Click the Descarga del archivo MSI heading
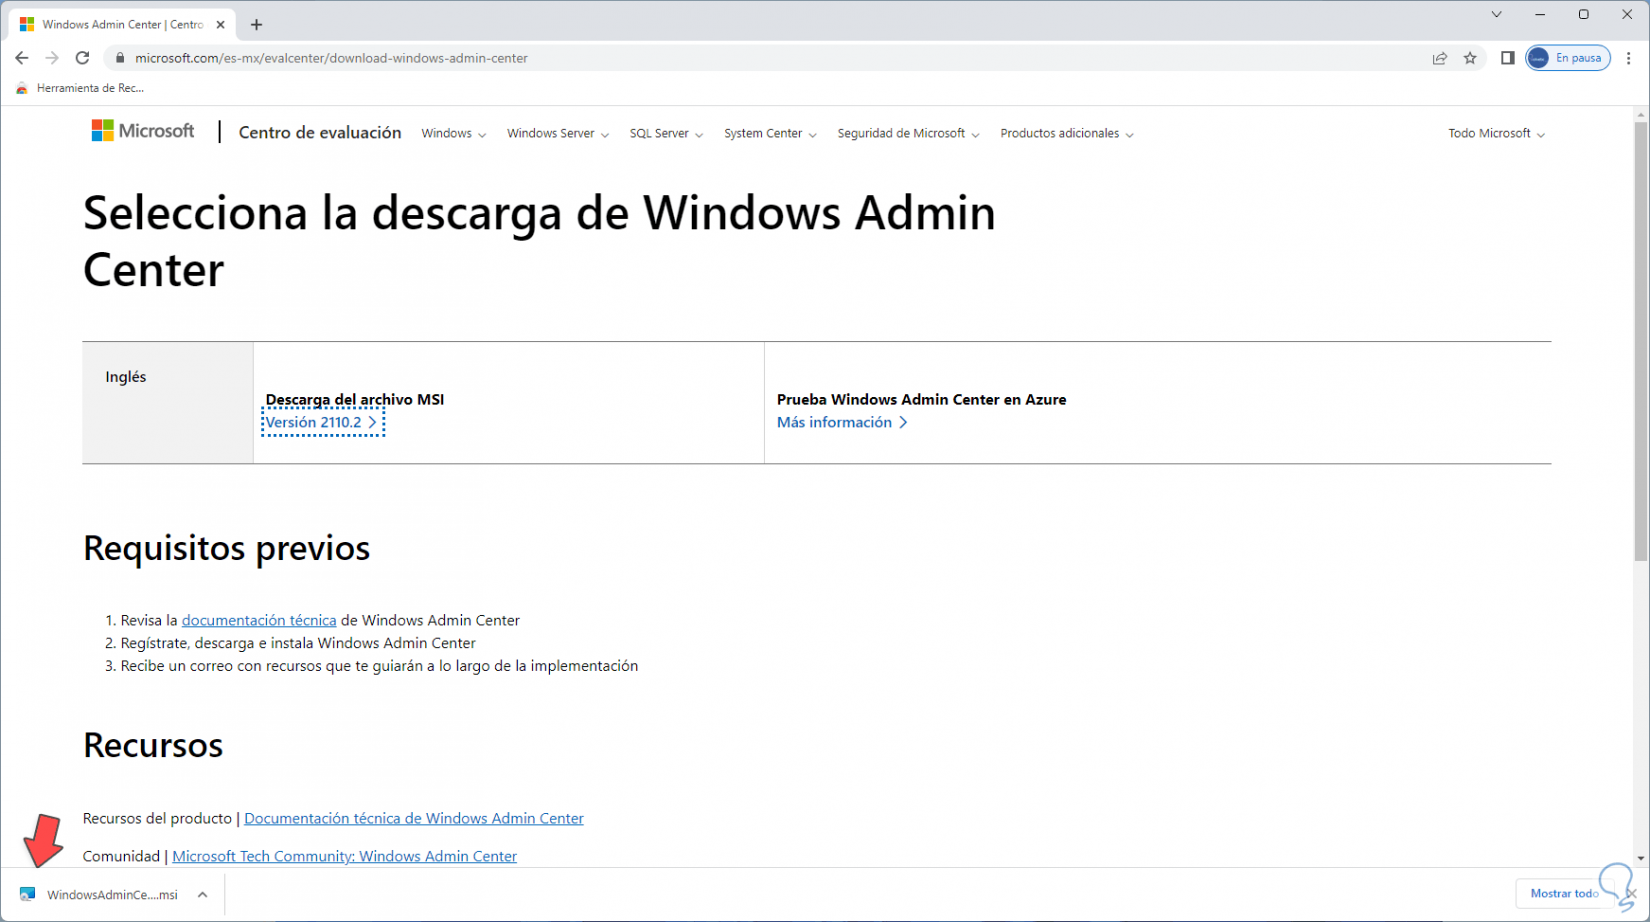1650x922 pixels. click(355, 399)
